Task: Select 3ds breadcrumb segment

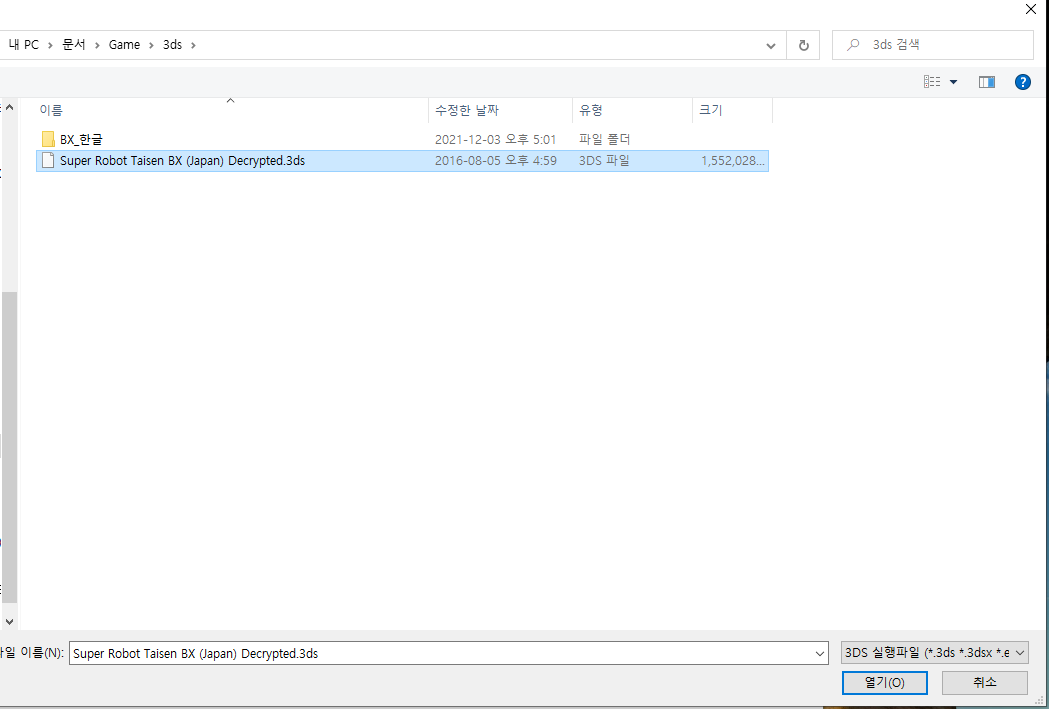Action: point(173,45)
